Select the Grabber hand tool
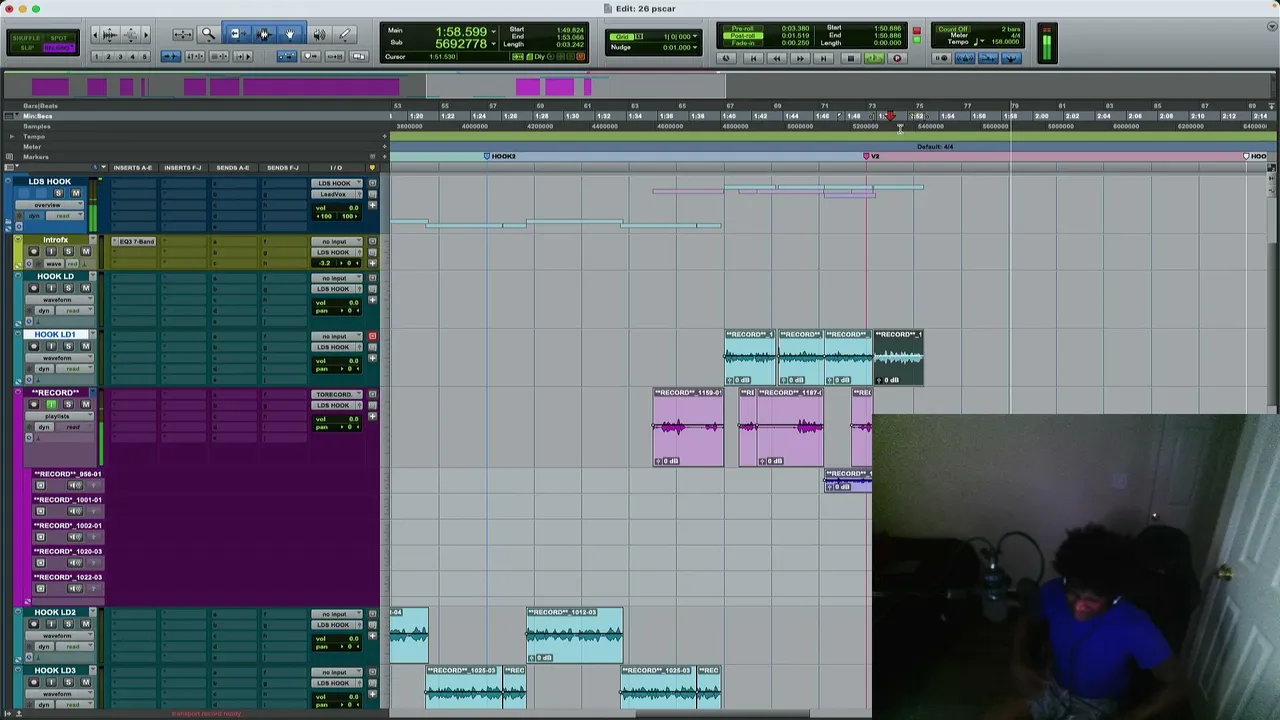1280x720 pixels. [290, 35]
